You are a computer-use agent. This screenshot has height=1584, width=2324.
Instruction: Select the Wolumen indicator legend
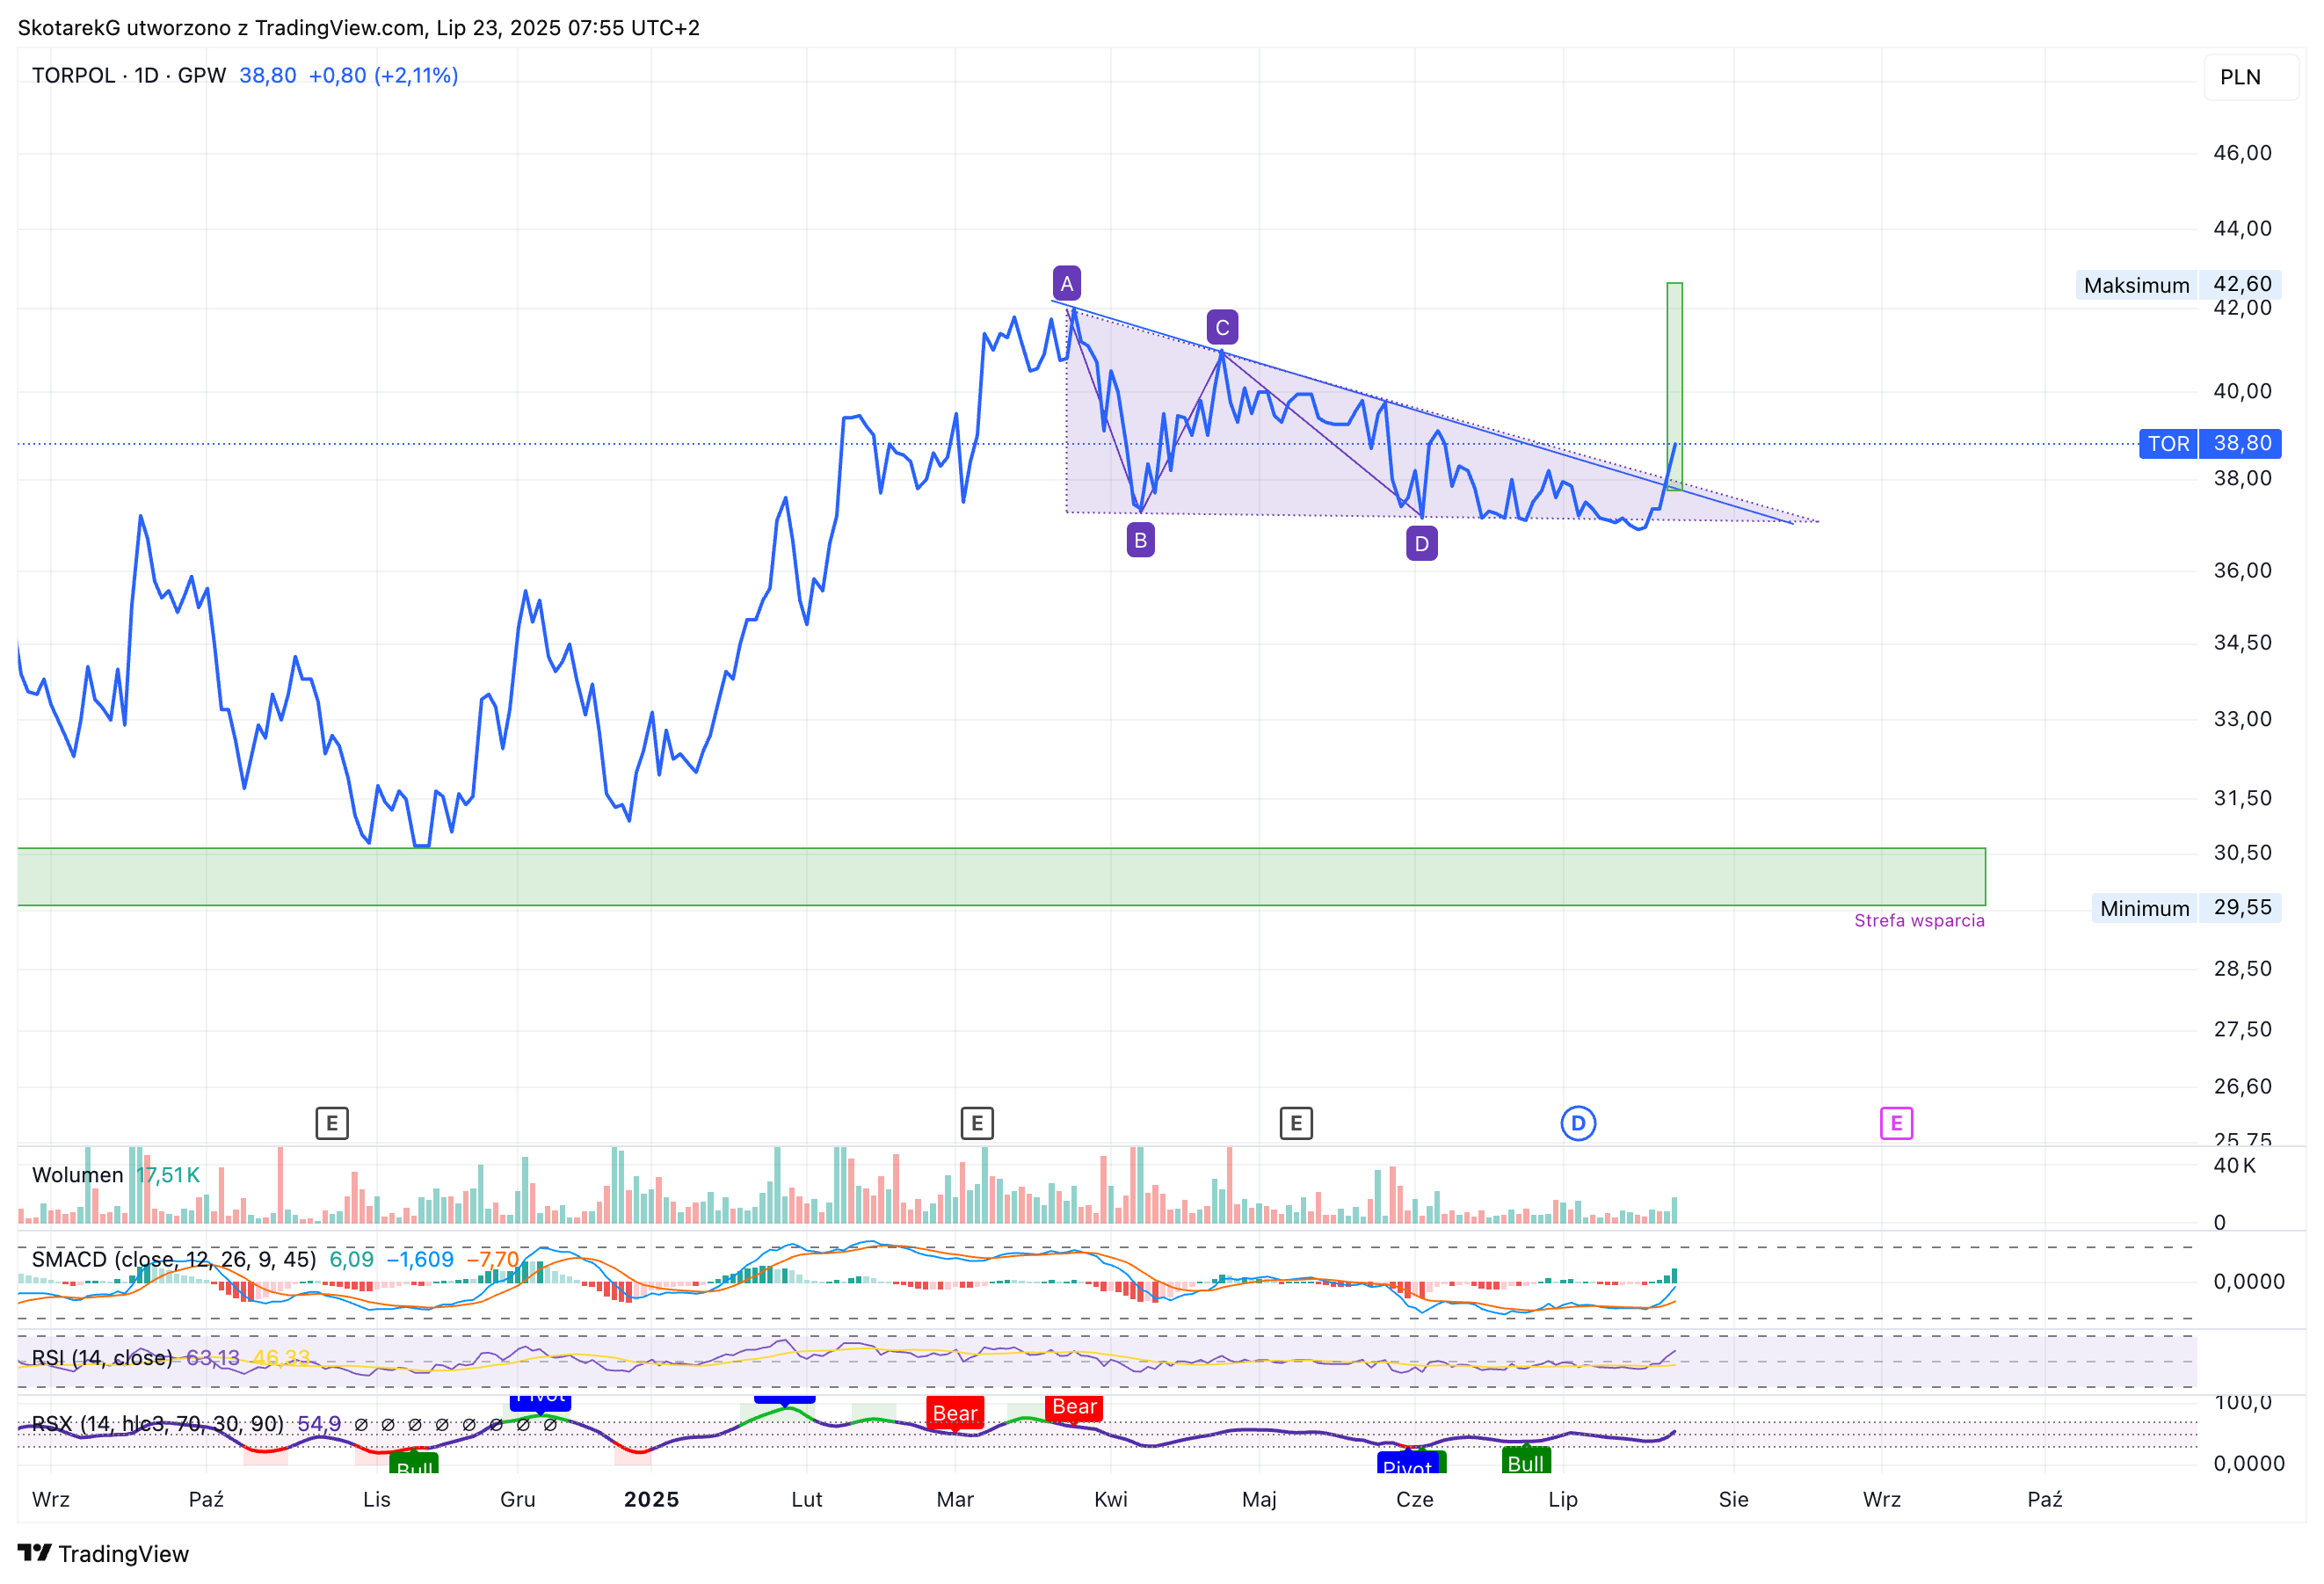point(78,1175)
